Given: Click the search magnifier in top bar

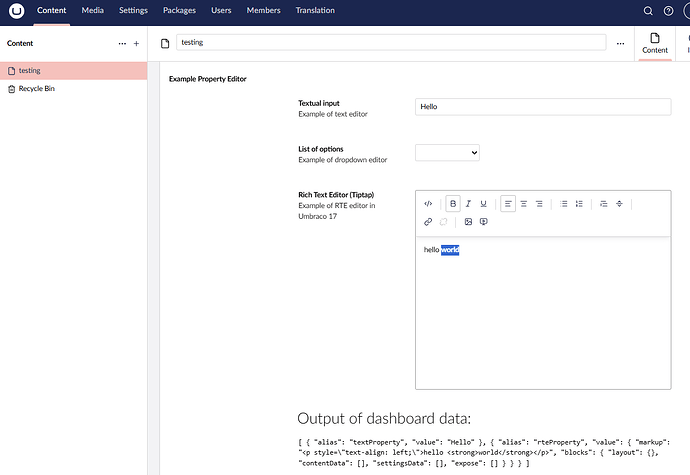Looking at the screenshot, I should [648, 11].
